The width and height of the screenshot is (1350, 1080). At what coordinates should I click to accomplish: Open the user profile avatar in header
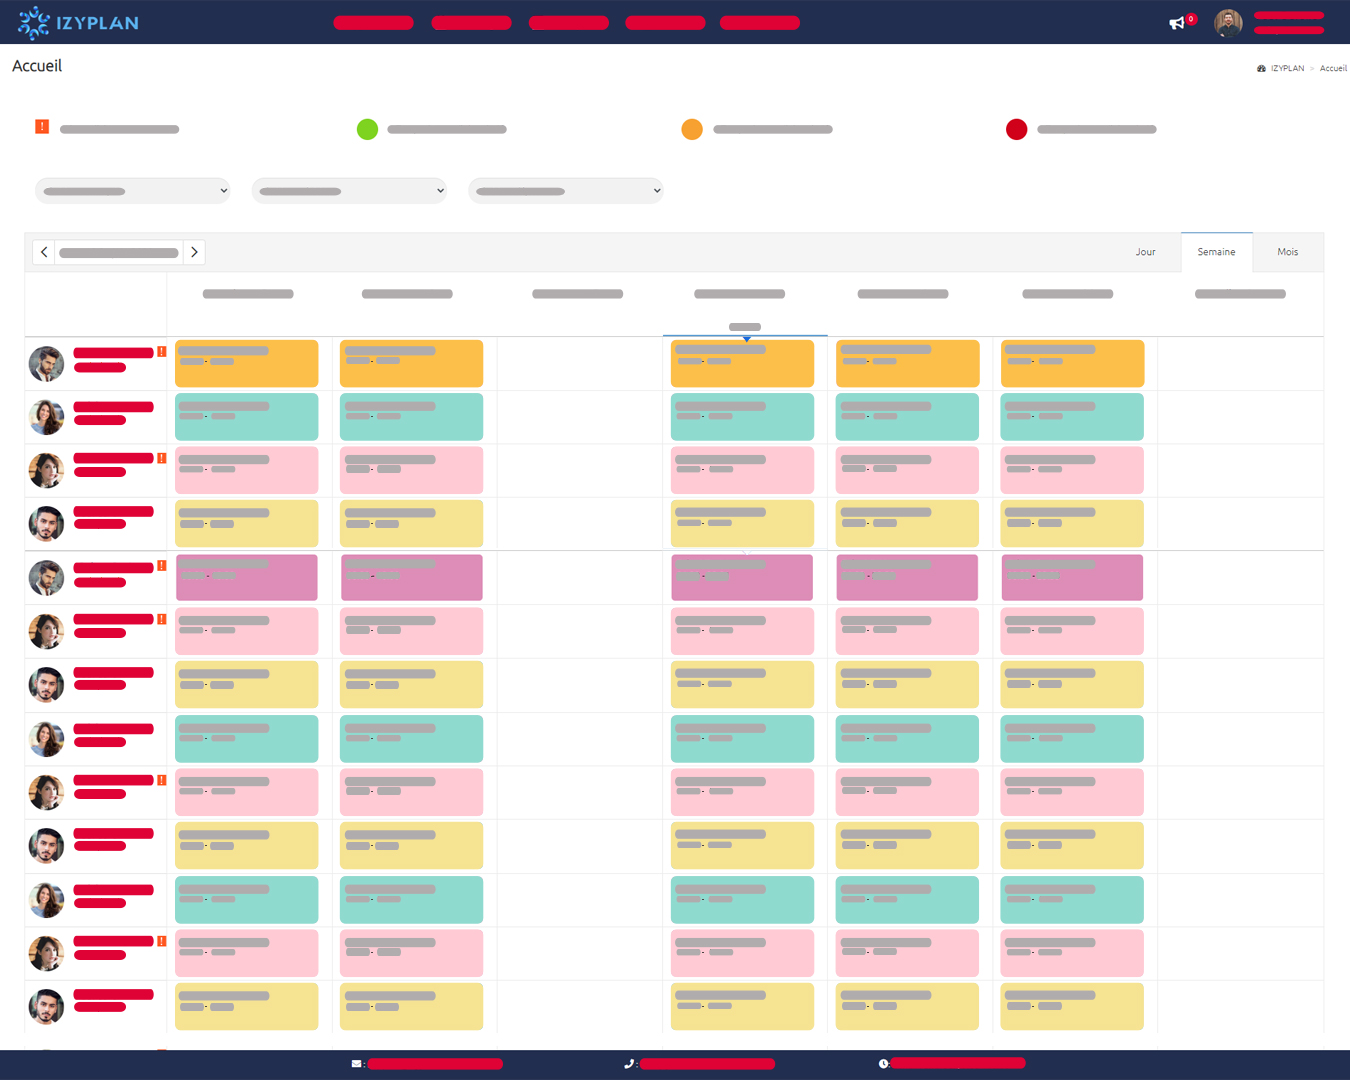point(1228,23)
